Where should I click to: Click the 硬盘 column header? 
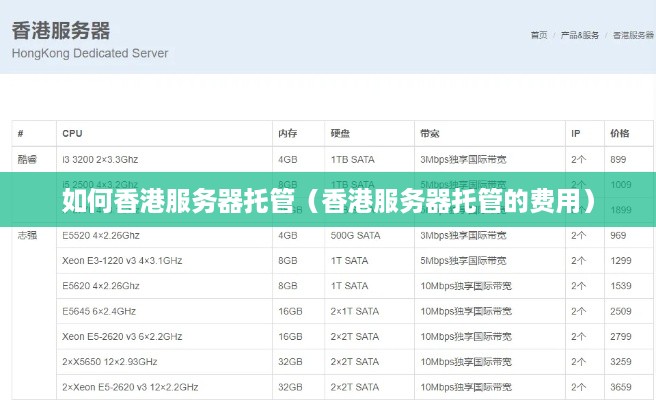pos(340,133)
